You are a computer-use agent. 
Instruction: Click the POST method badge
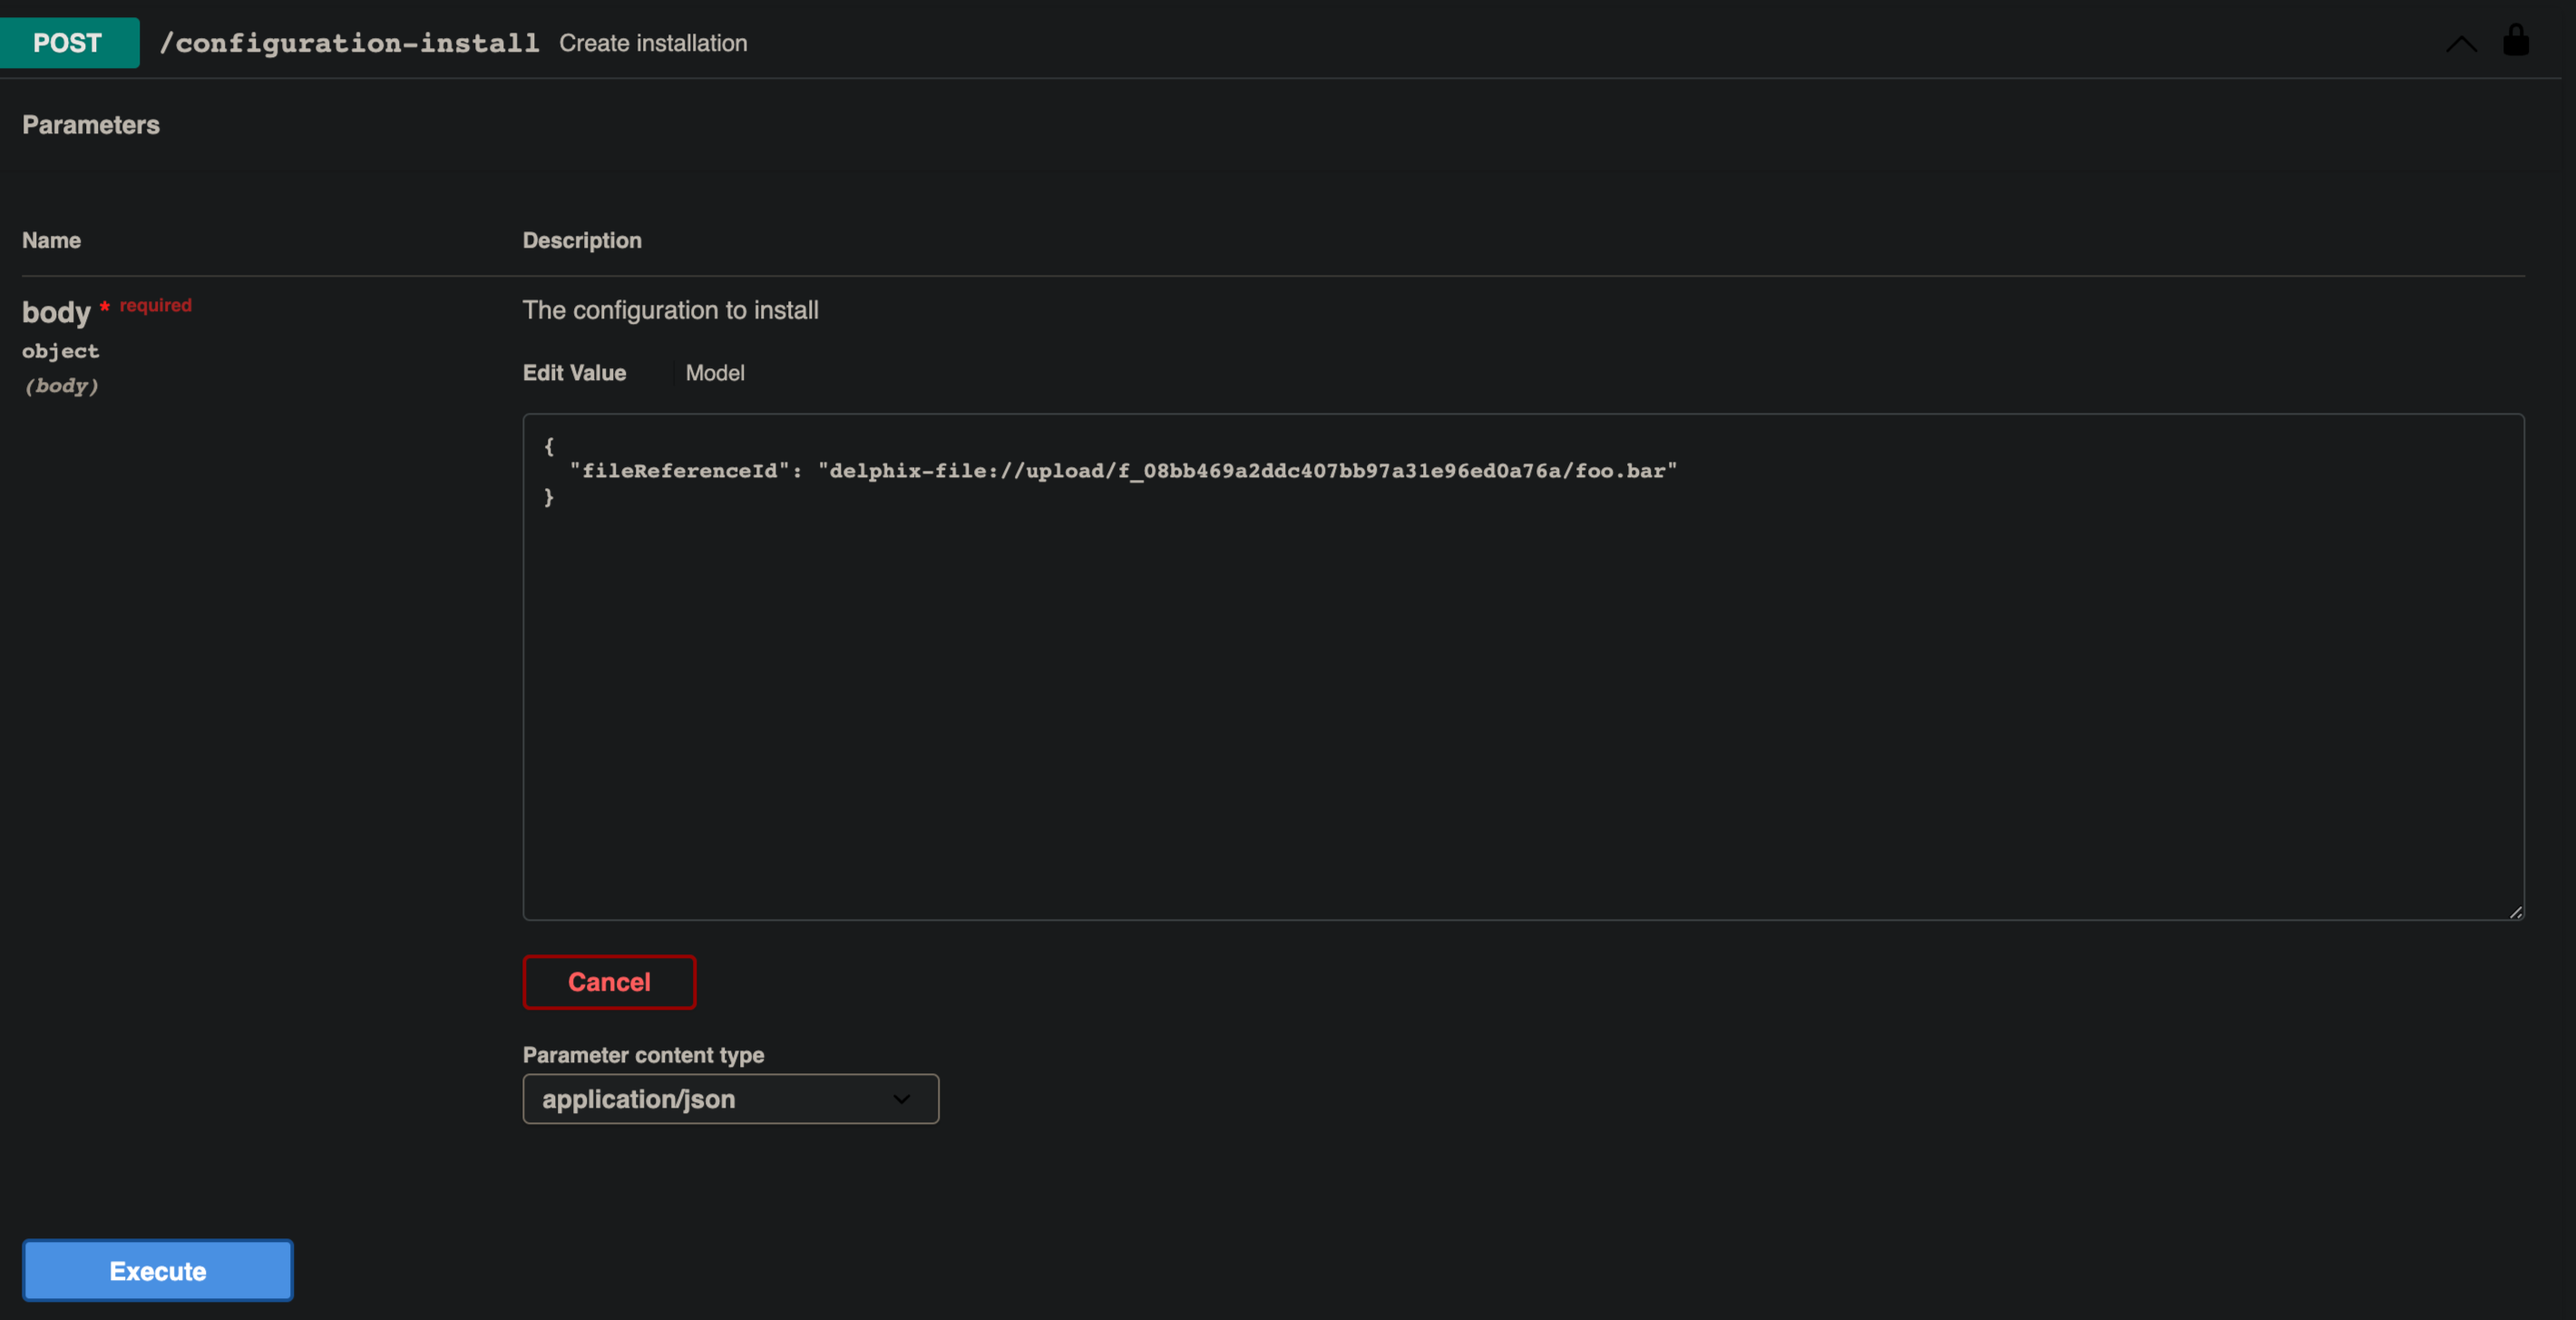67,42
